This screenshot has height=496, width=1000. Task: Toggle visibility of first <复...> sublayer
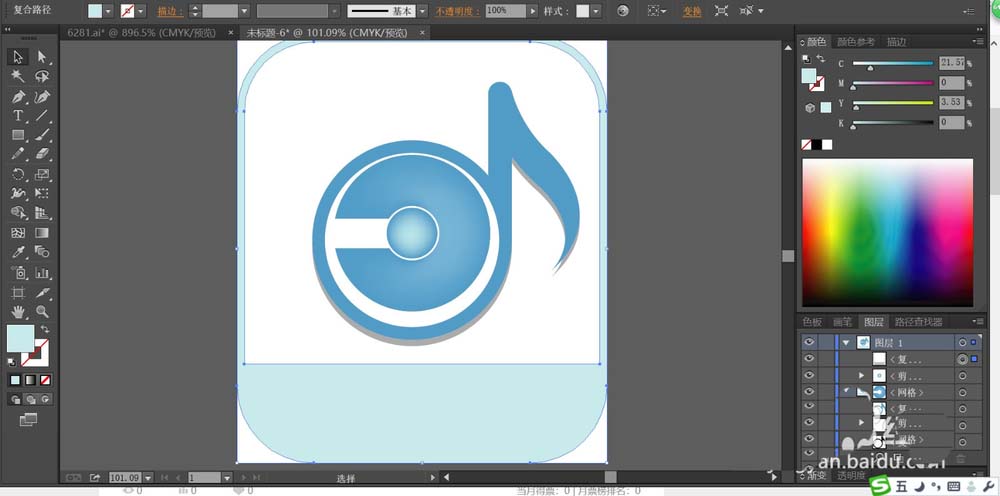(x=809, y=359)
